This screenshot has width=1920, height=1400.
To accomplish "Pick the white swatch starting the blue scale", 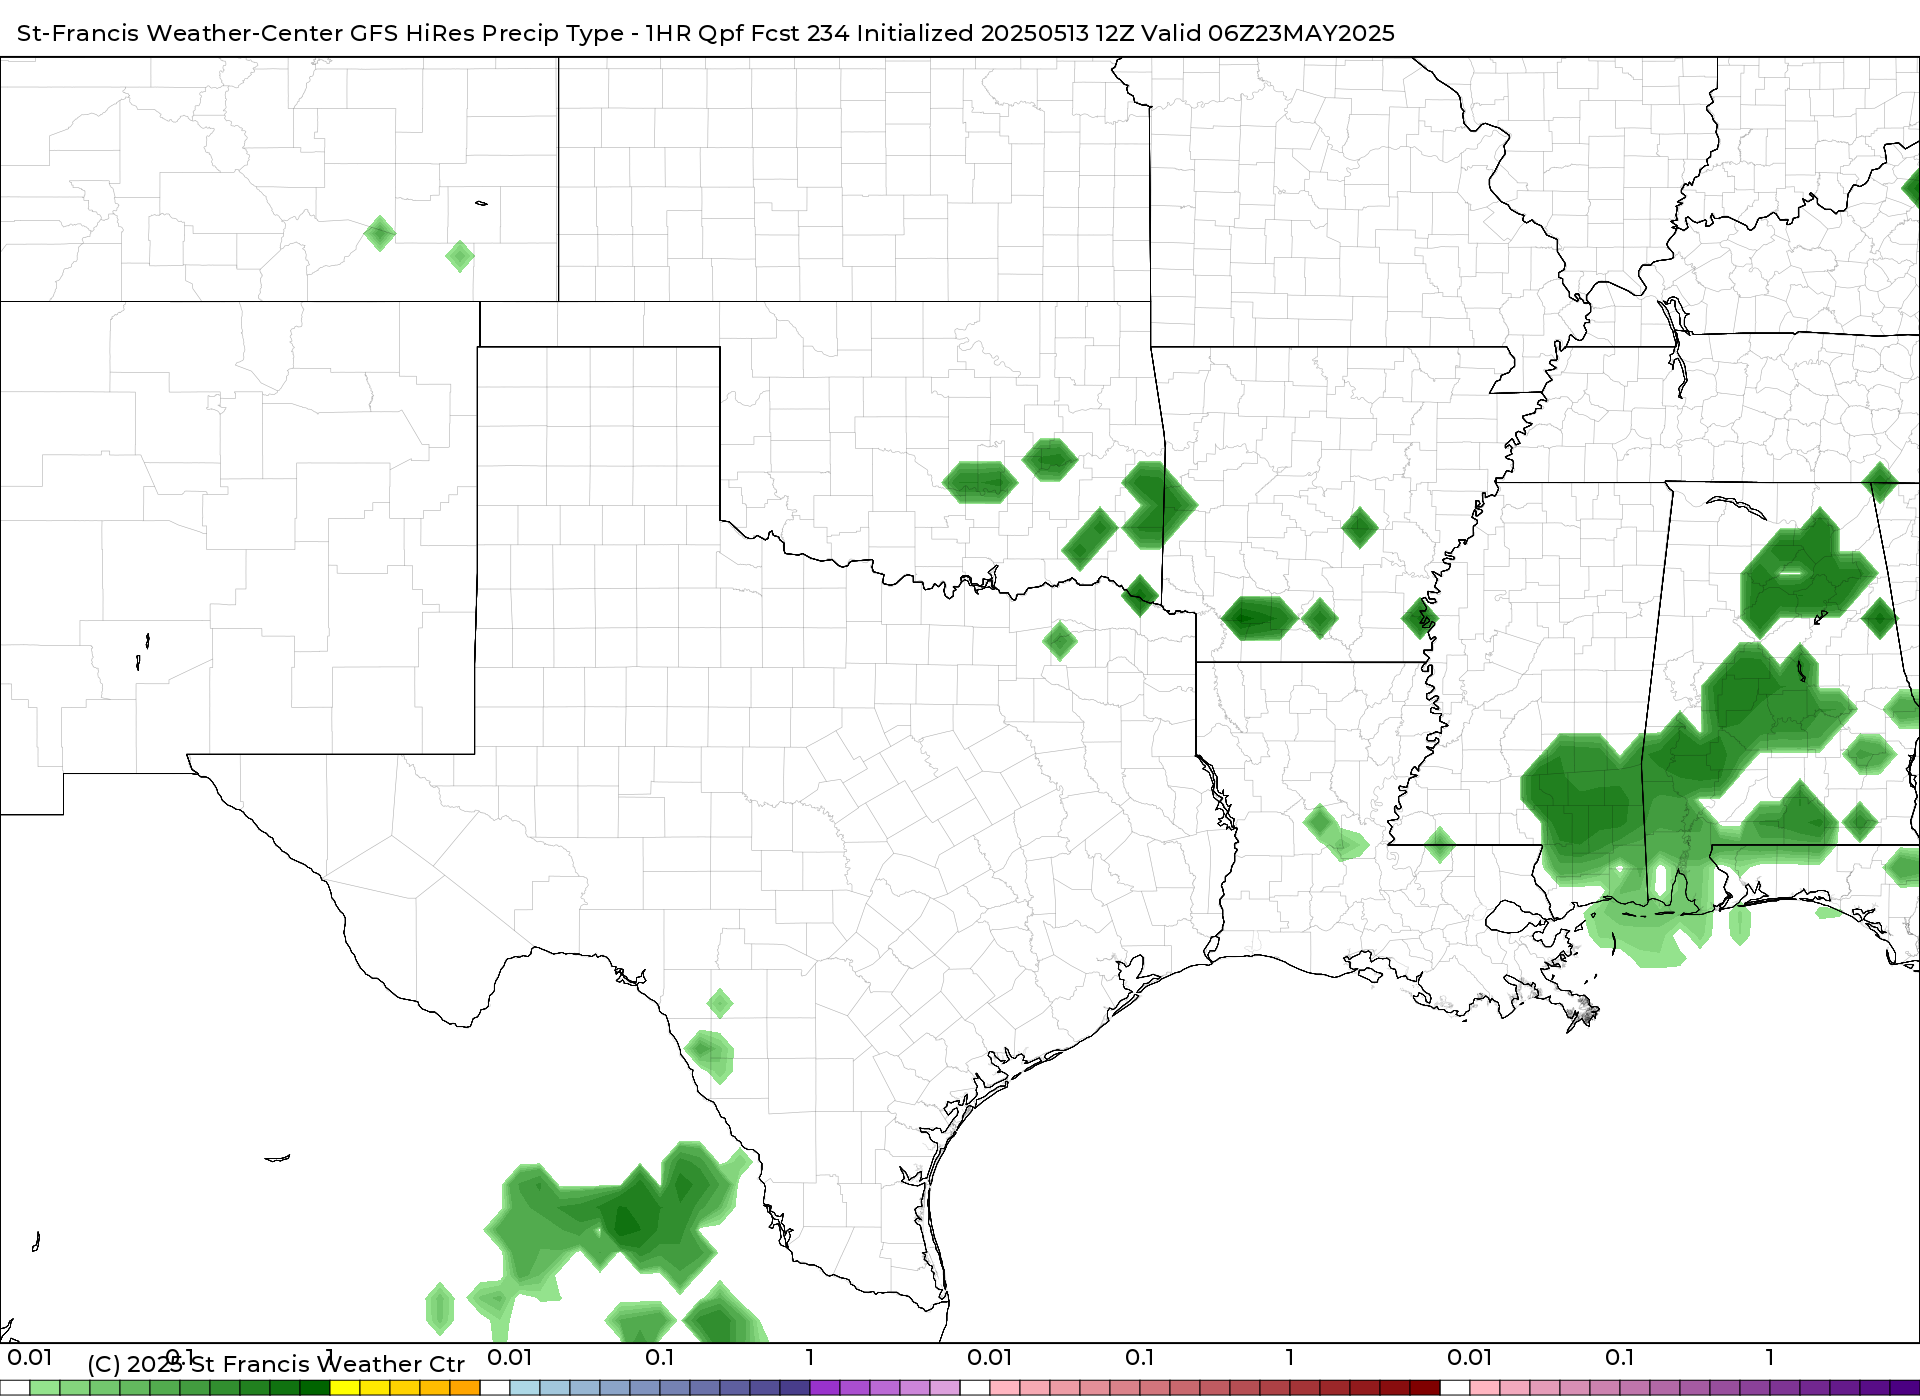I will coord(495,1388).
